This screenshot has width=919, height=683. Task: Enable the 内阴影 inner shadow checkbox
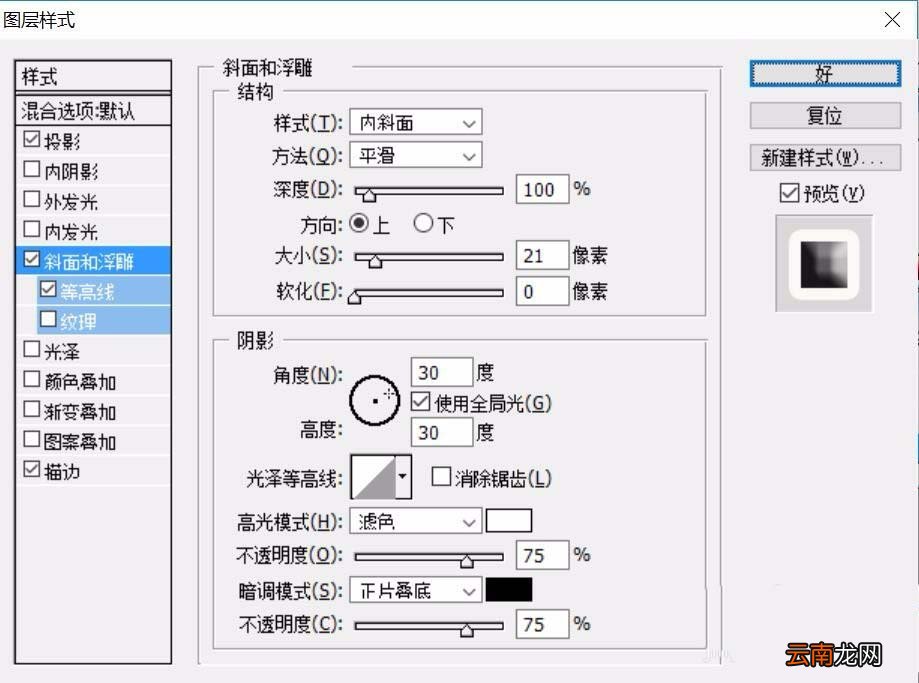(31, 169)
